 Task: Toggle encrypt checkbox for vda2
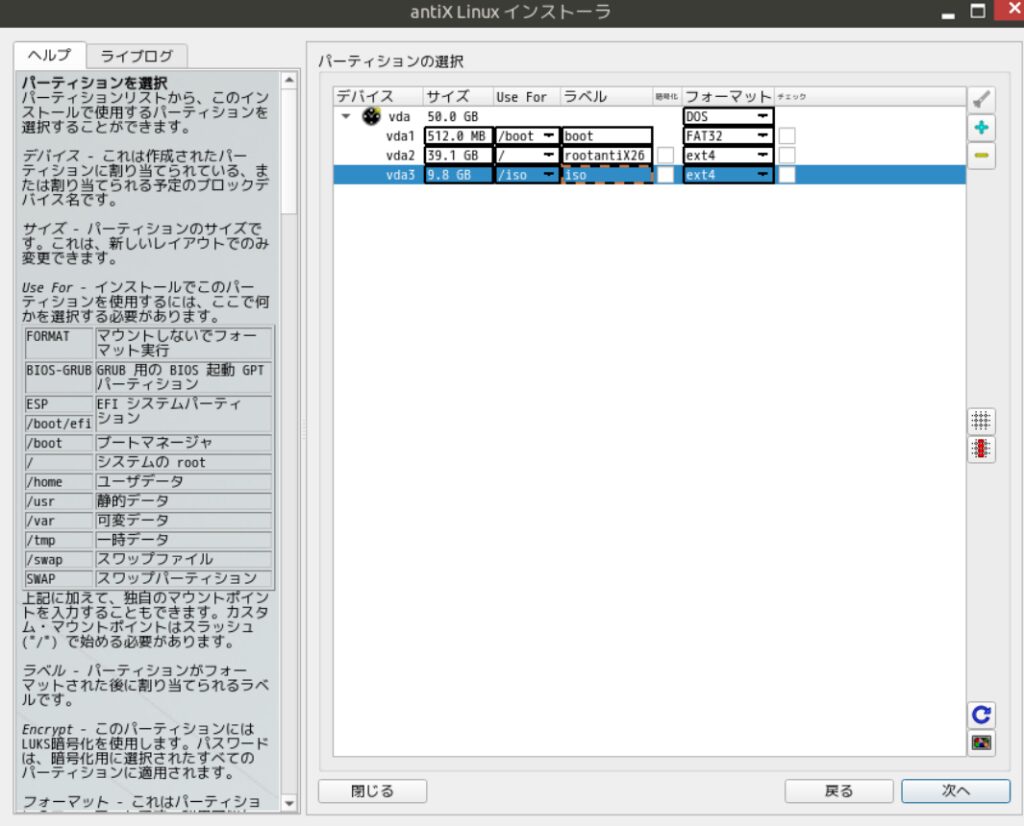(665, 155)
